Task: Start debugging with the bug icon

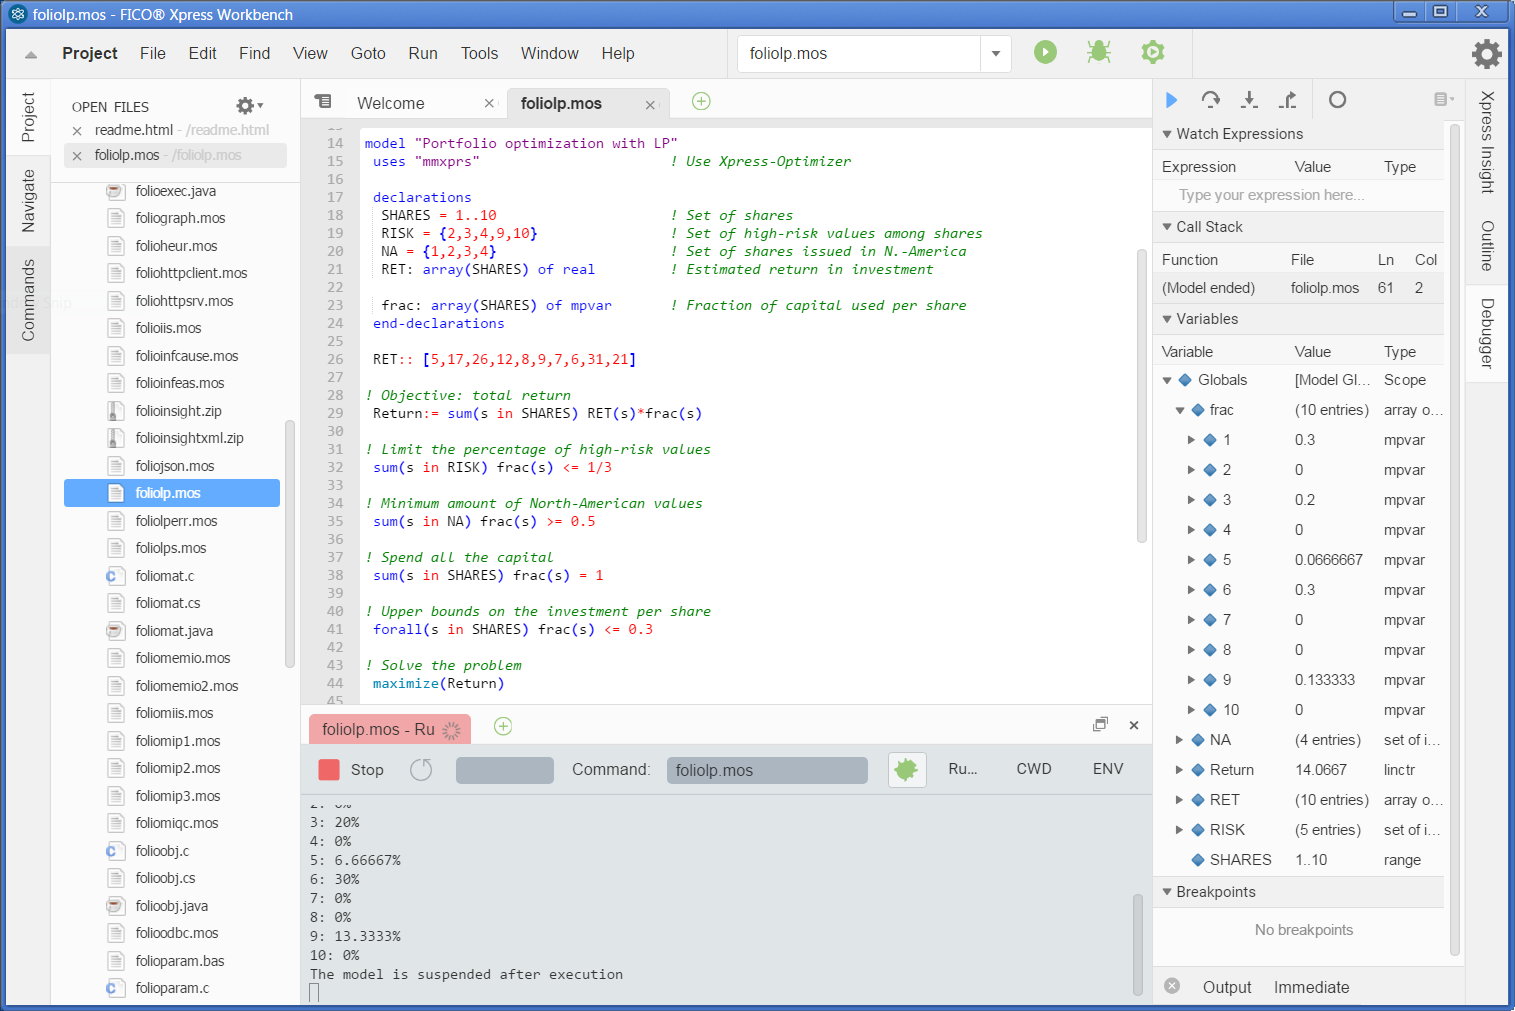Action: (1099, 52)
